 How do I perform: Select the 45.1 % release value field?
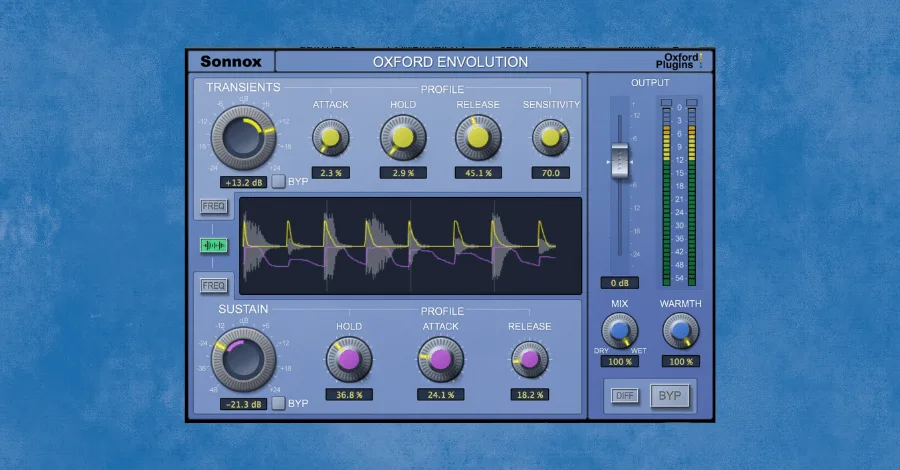tap(478, 173)
